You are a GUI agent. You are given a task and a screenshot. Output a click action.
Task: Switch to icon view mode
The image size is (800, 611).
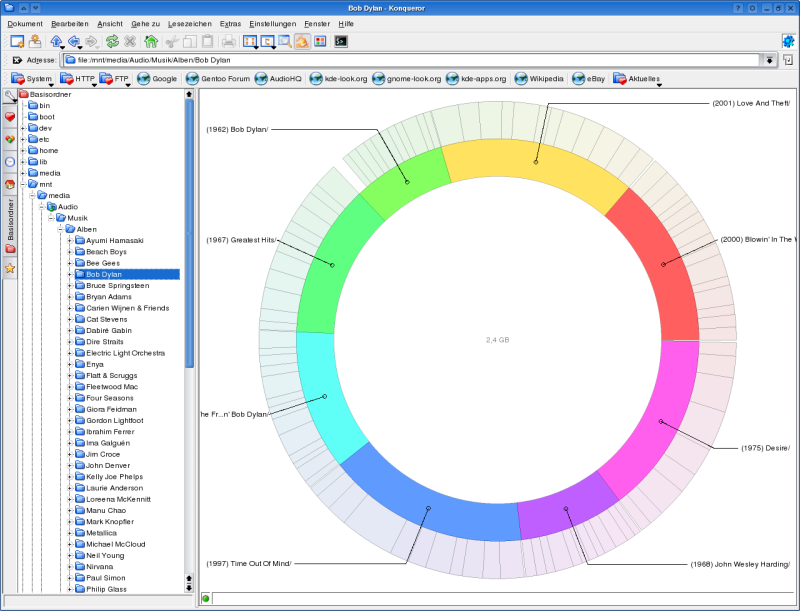[250, 41]
